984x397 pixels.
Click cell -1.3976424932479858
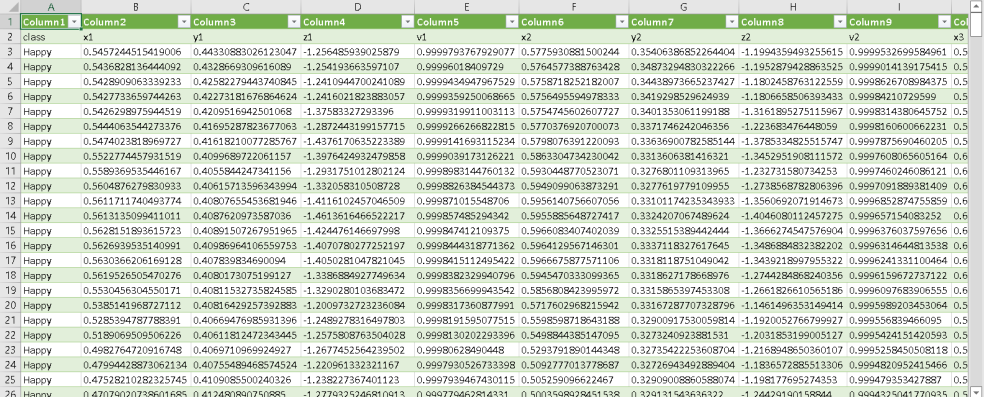(x=358, y=156)
